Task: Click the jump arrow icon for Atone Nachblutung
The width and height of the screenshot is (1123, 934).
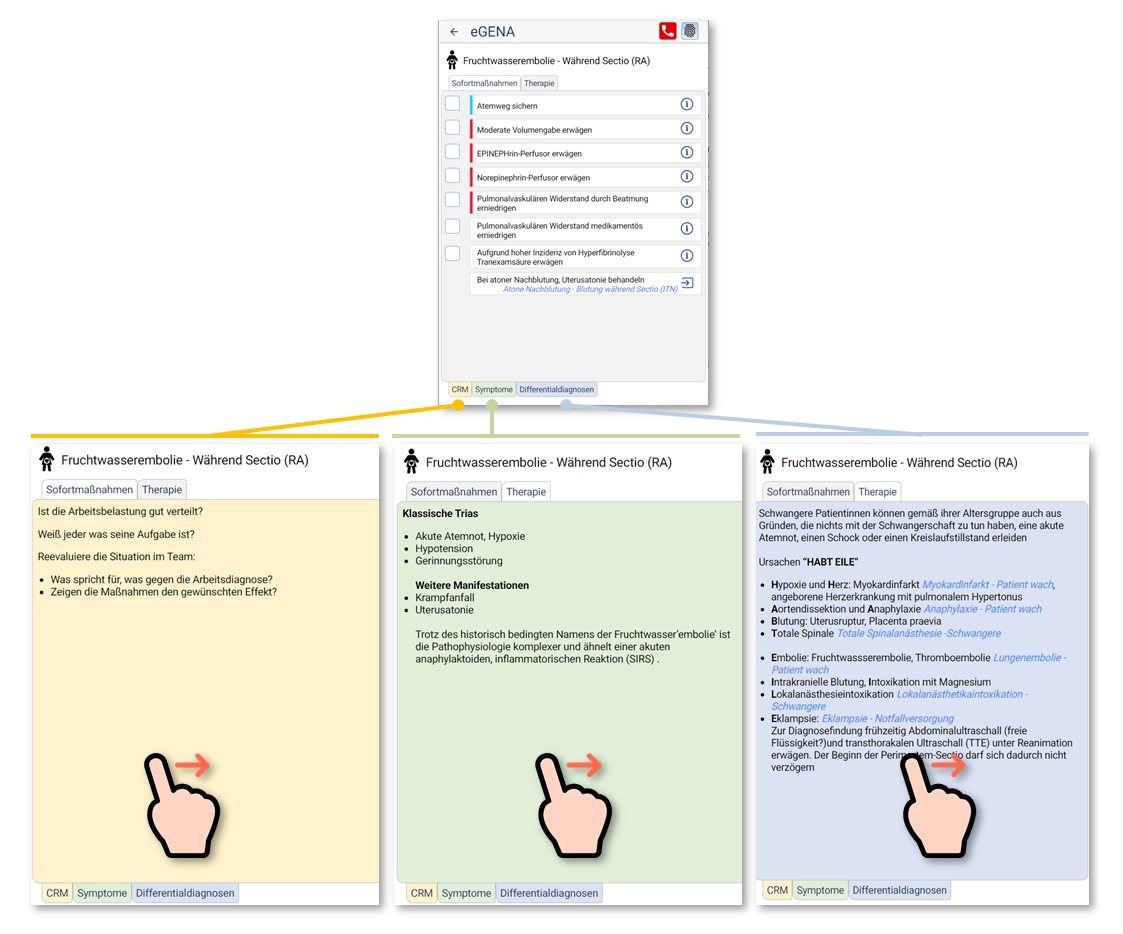Action: tap(687, 283)
